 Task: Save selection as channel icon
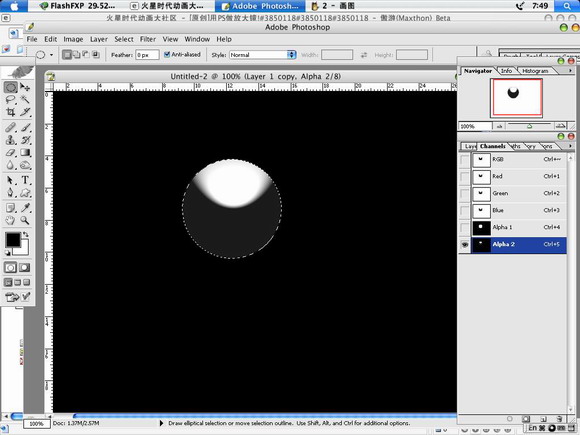point(526,419)
